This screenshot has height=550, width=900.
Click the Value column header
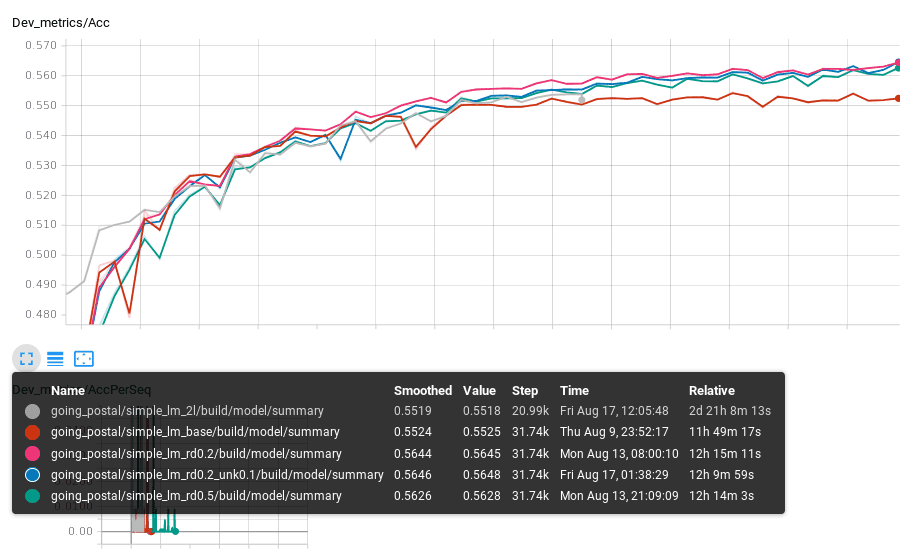(479, 391)
